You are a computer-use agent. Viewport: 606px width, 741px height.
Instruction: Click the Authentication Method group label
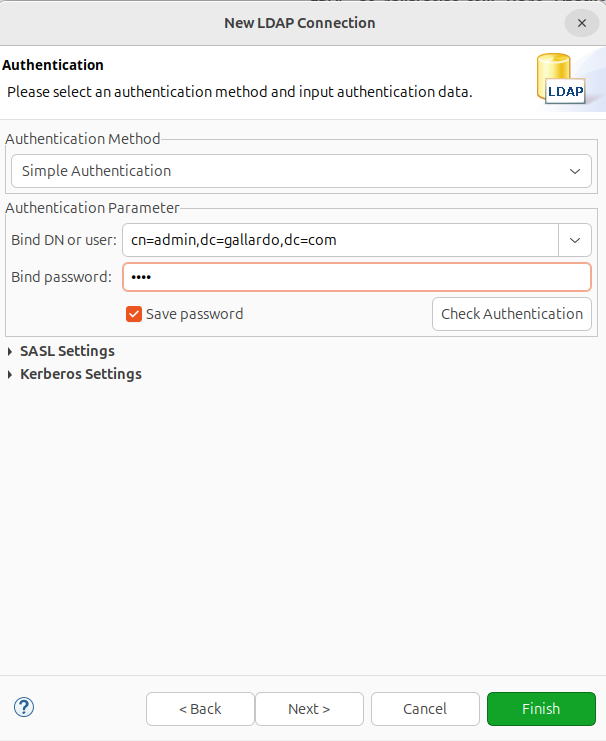point(83,139)
